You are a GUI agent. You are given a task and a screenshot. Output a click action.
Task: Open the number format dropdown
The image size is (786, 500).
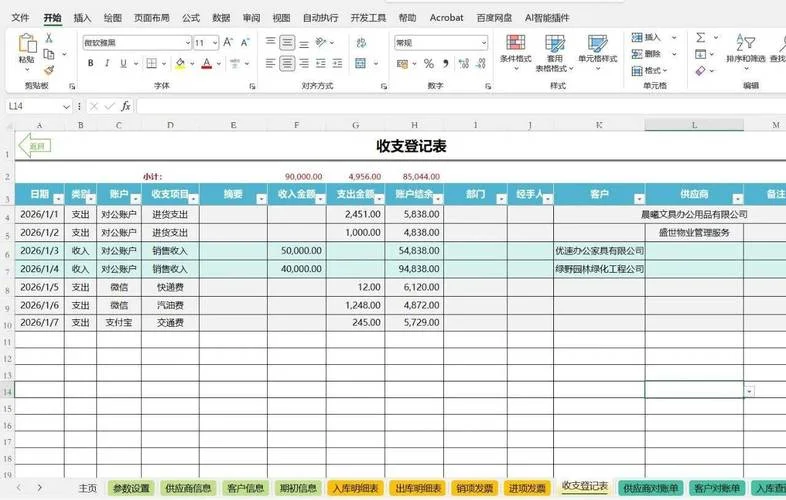click(483, 43)
